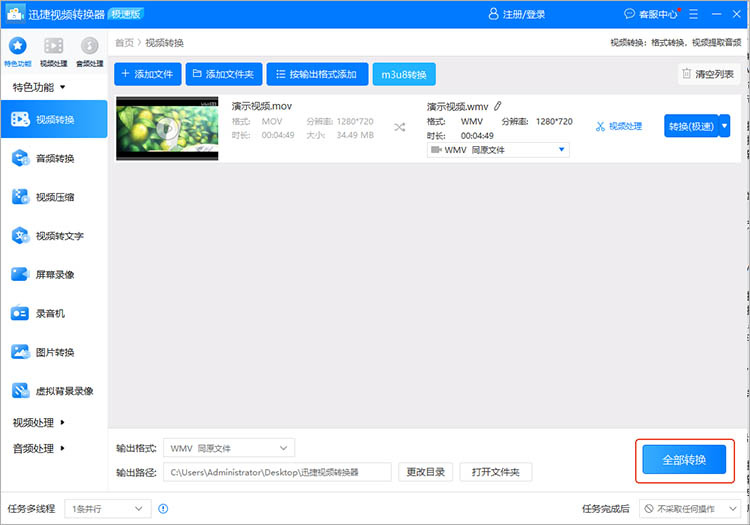750x525 pixels.
Task: Open dropdown arrow beside 转换(极速)
Action: point(725,126)
